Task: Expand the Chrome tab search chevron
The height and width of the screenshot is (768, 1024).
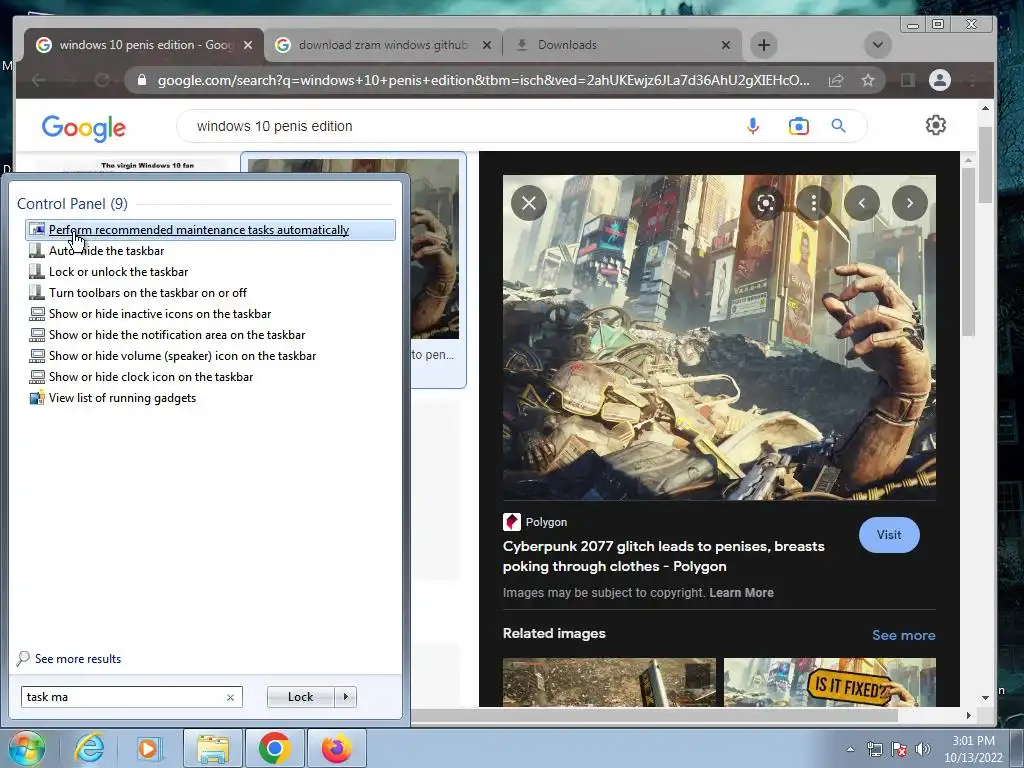Action: point(877,45)
